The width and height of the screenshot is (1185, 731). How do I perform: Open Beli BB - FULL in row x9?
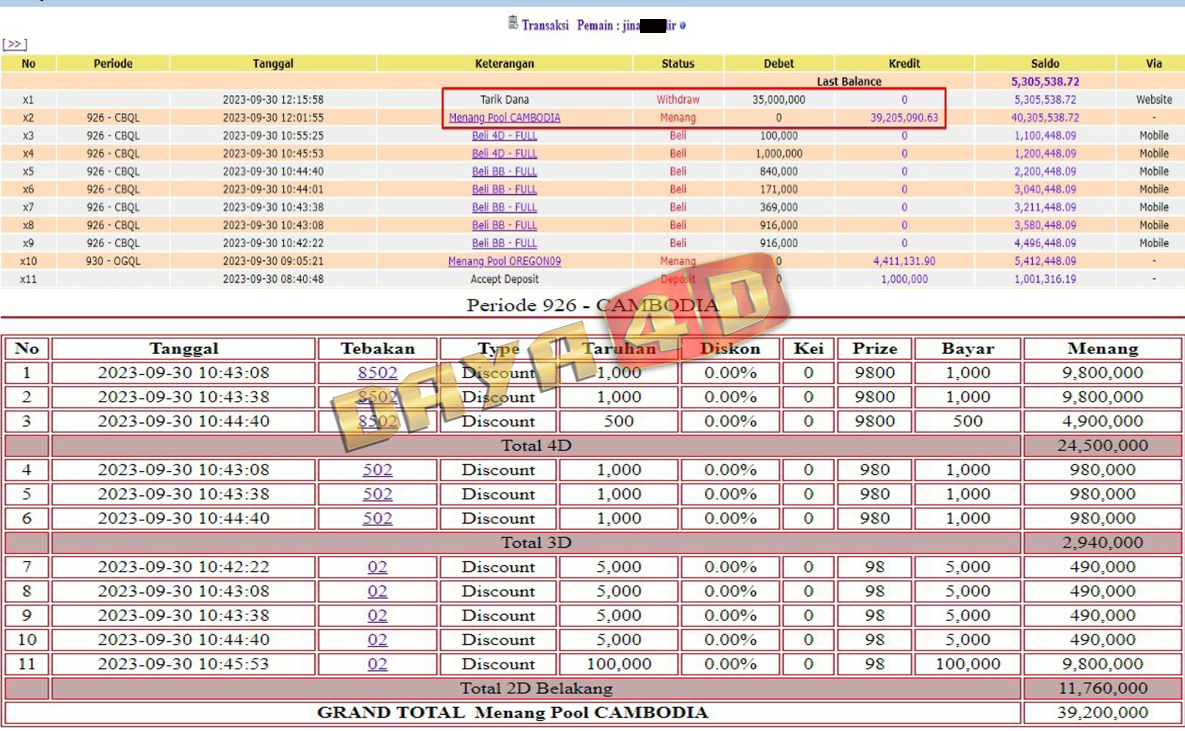click(504, 244)
